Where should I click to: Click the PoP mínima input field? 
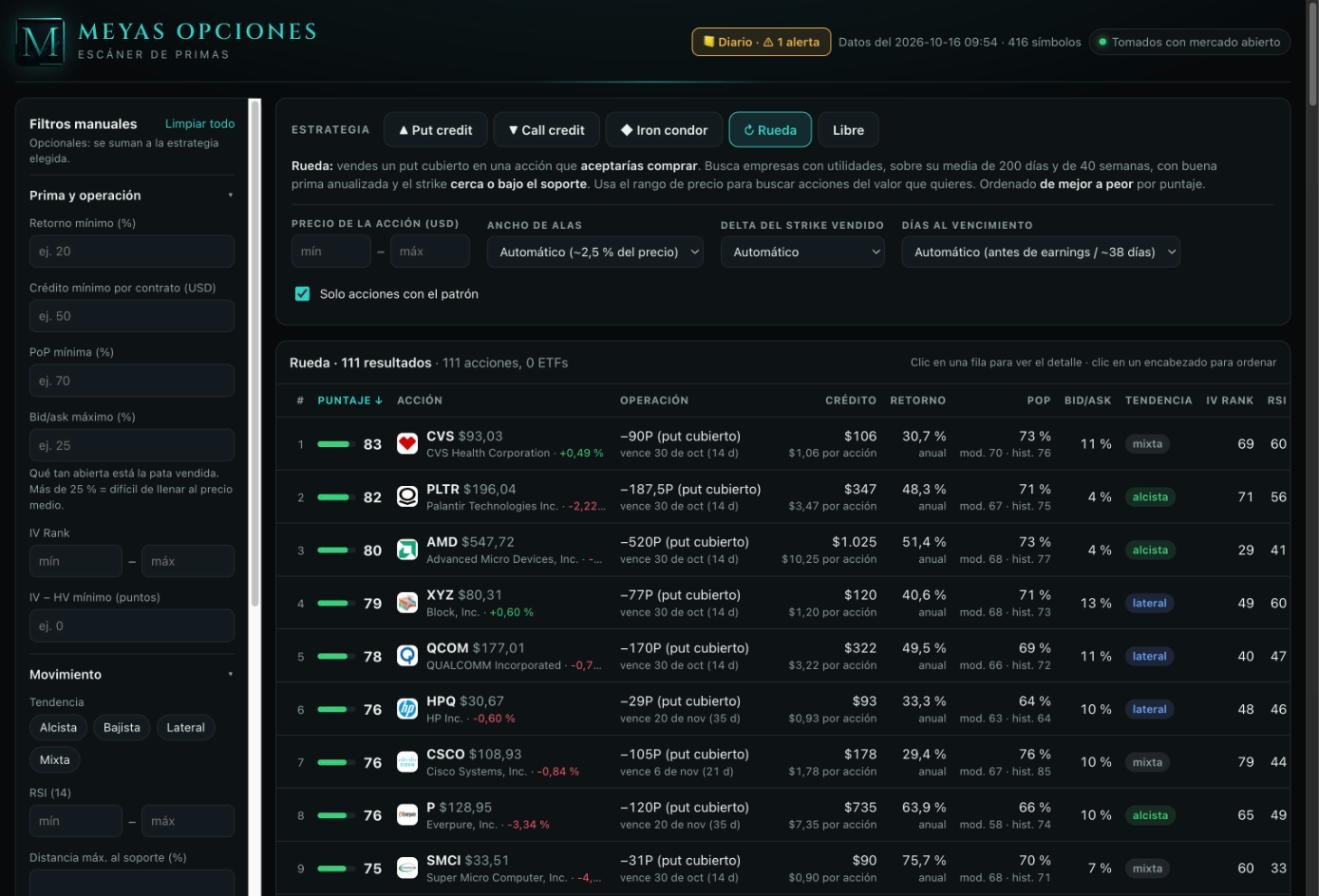(132, 381)
